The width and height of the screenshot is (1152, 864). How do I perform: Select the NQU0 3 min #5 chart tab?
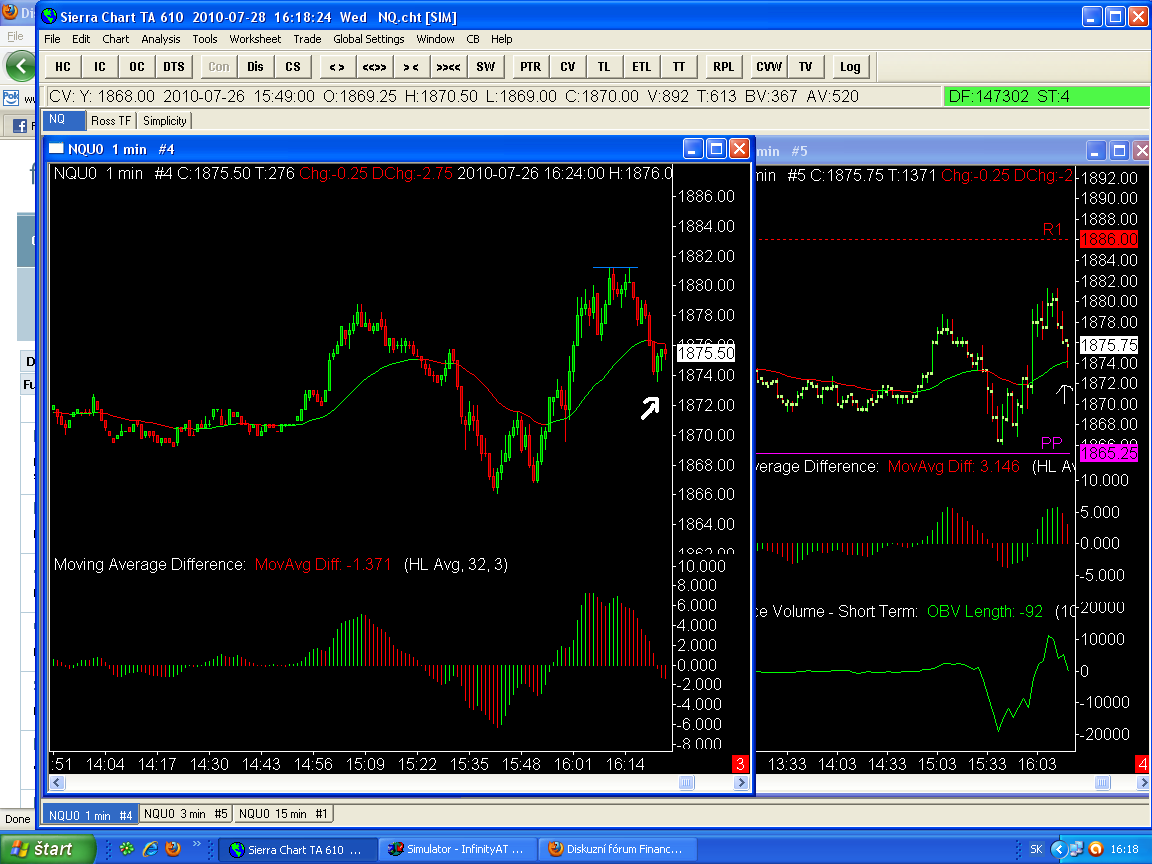coord(186,814)
